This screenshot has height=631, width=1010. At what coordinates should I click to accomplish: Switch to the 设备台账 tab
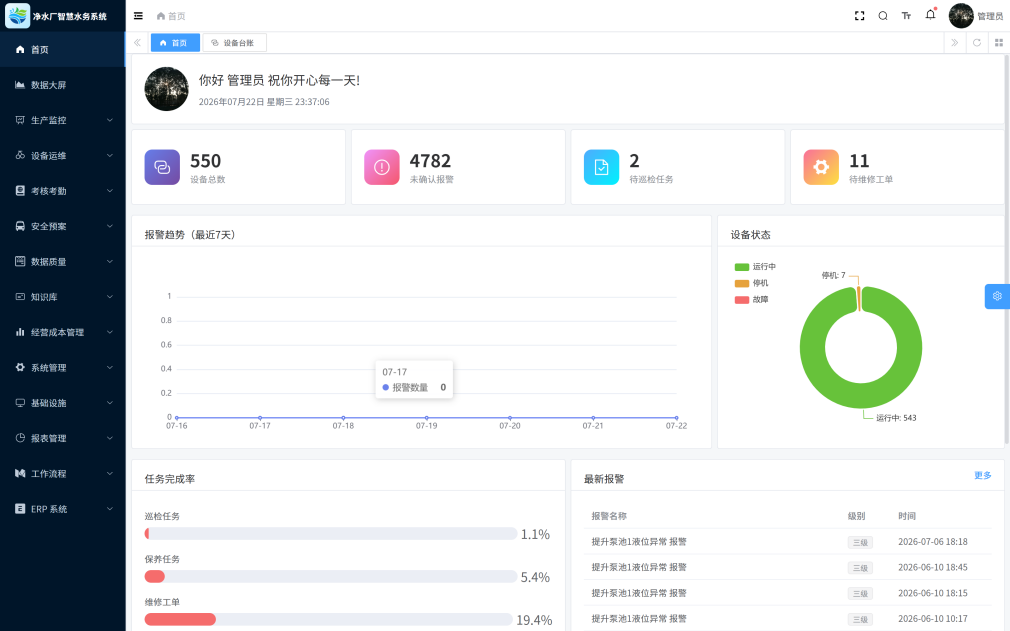tap(234, 42)
